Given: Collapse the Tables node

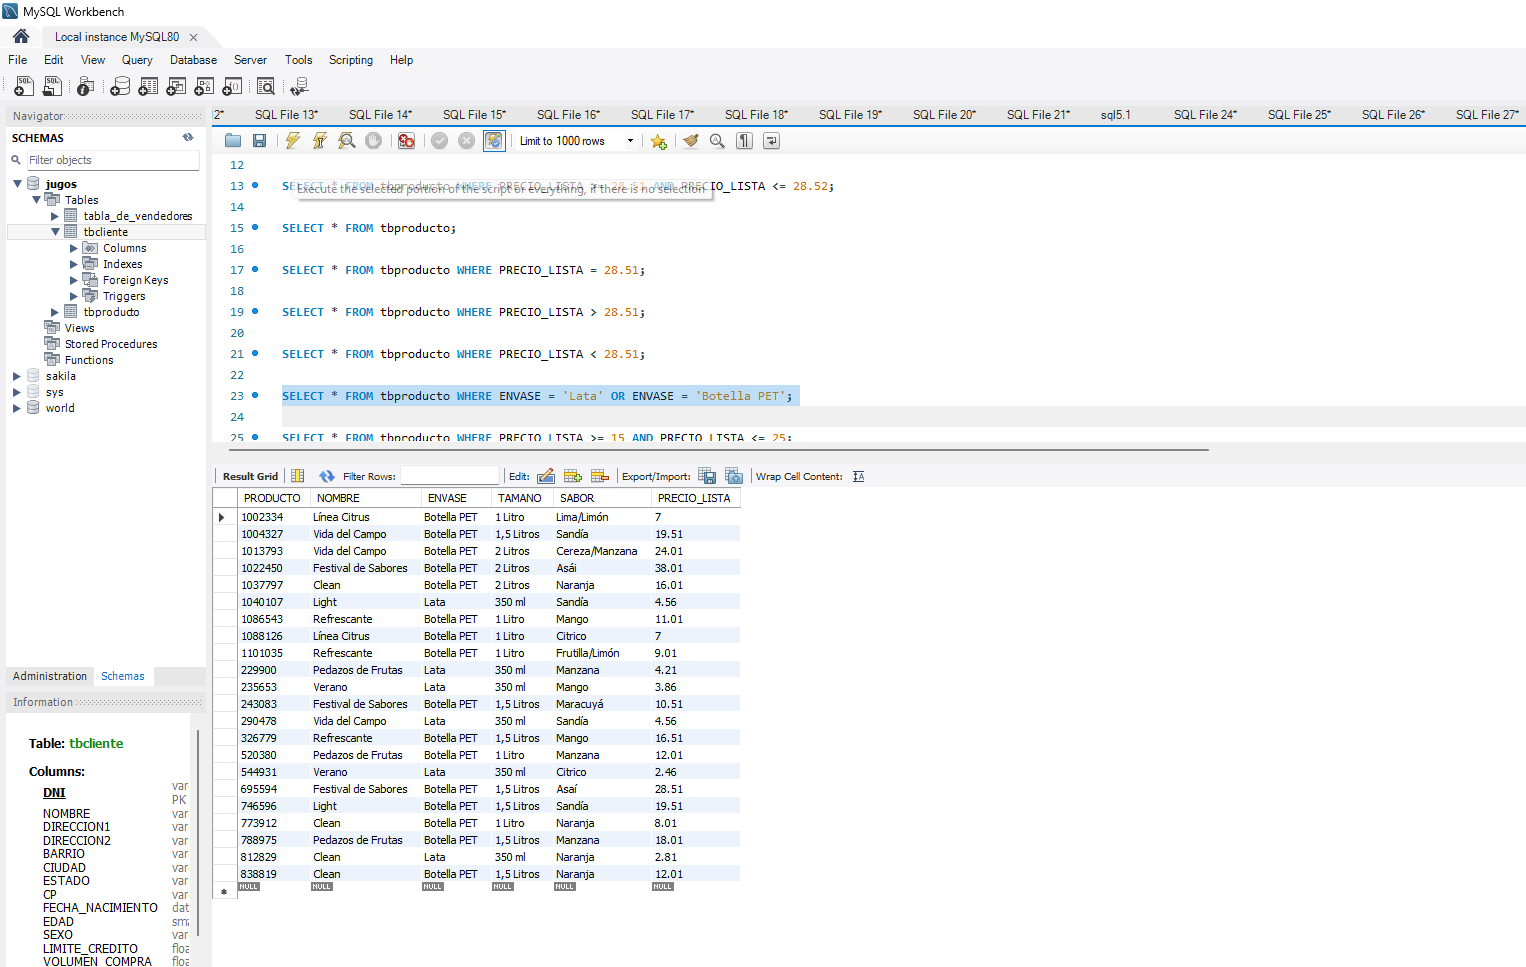Looking at the screenshot, I should pos(36,200).
